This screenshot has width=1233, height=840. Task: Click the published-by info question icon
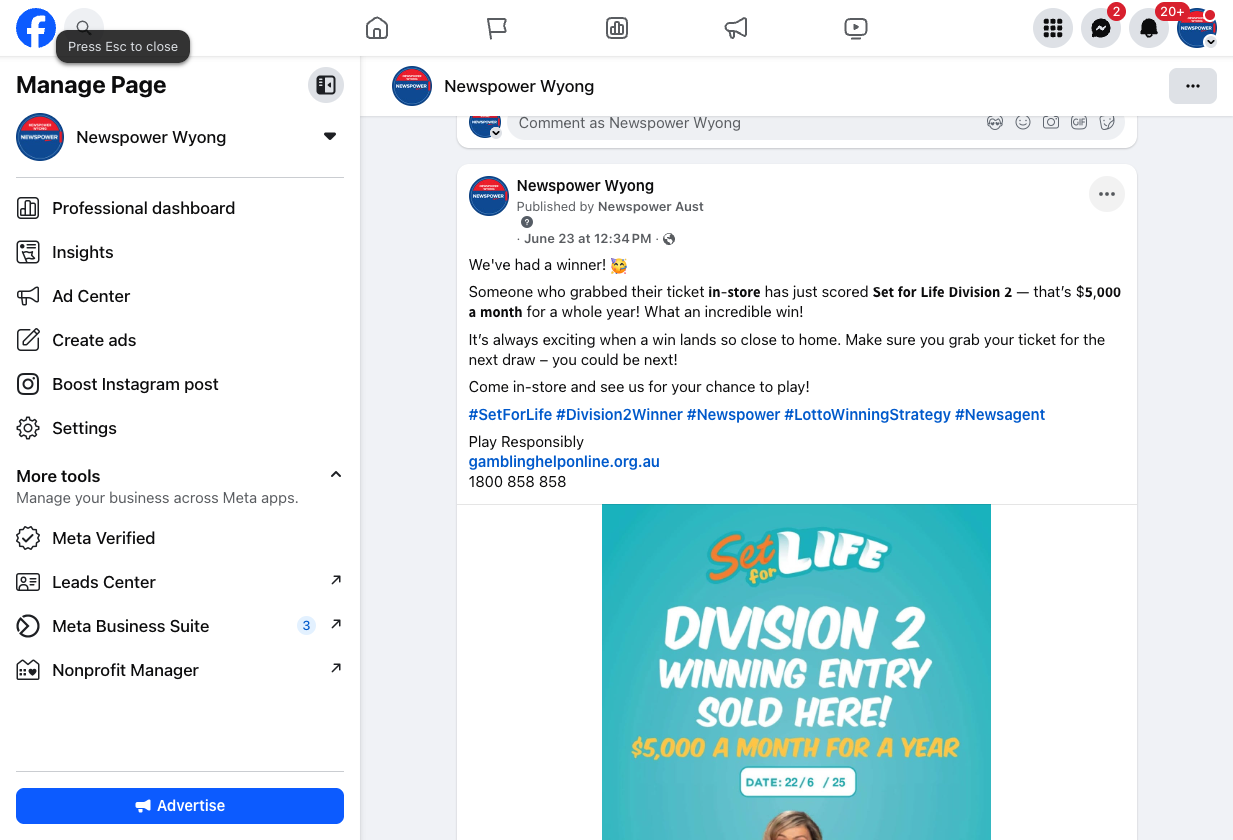527,222
